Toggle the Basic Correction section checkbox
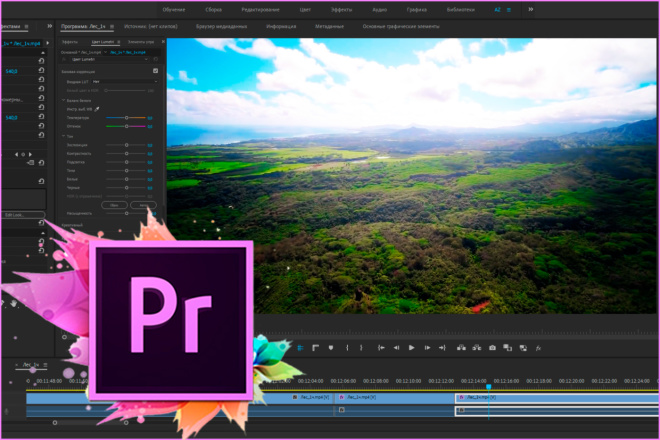The width and height of the screenshot is (660, 440). click(x=155, y=71)
